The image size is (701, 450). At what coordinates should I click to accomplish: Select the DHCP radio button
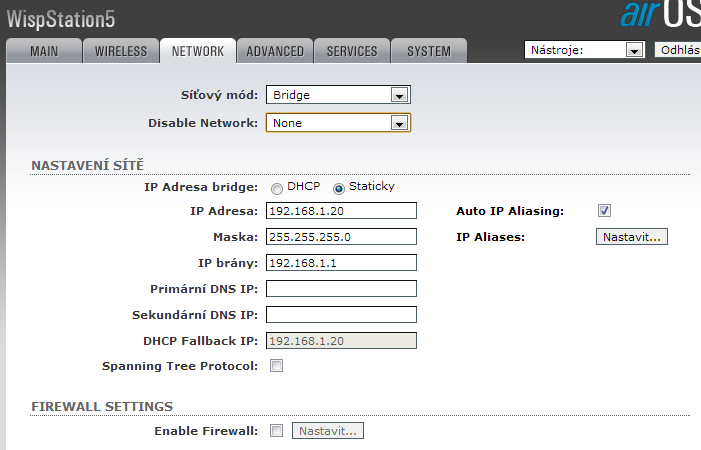pyautogui.click(x=277, y=188)
